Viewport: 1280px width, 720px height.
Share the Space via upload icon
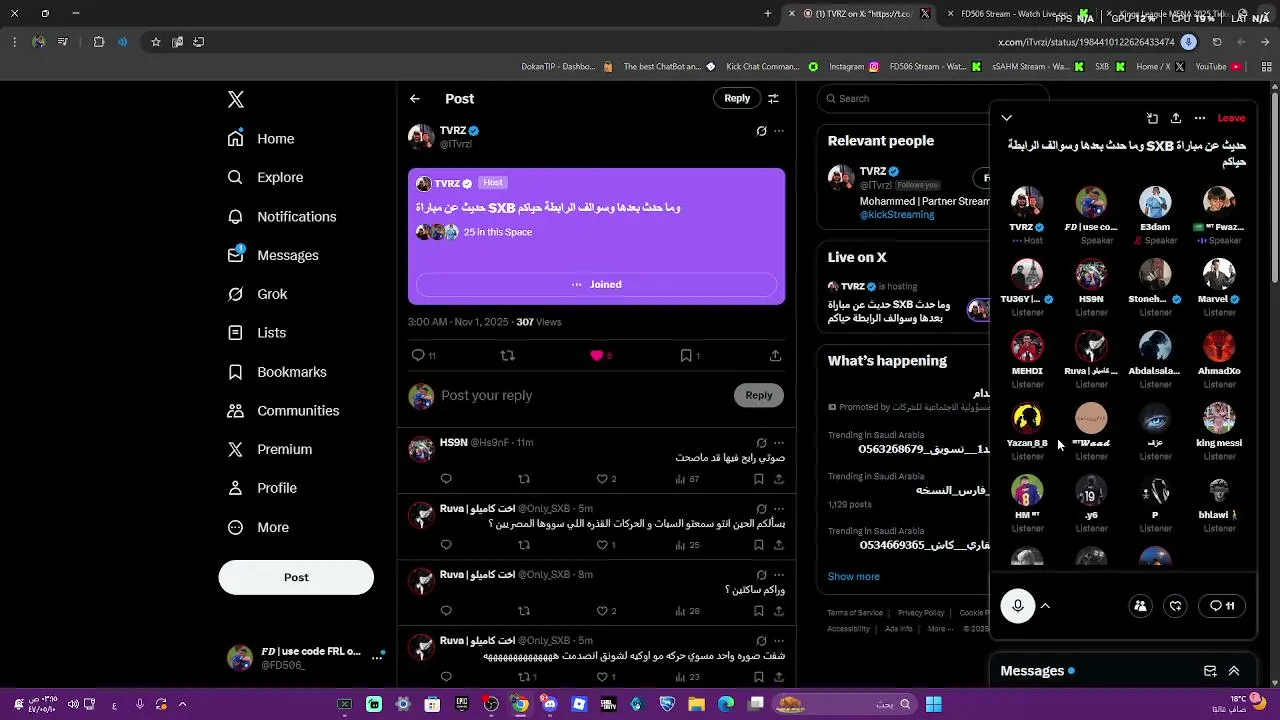pyautogui.click(x=1176, y=118)
